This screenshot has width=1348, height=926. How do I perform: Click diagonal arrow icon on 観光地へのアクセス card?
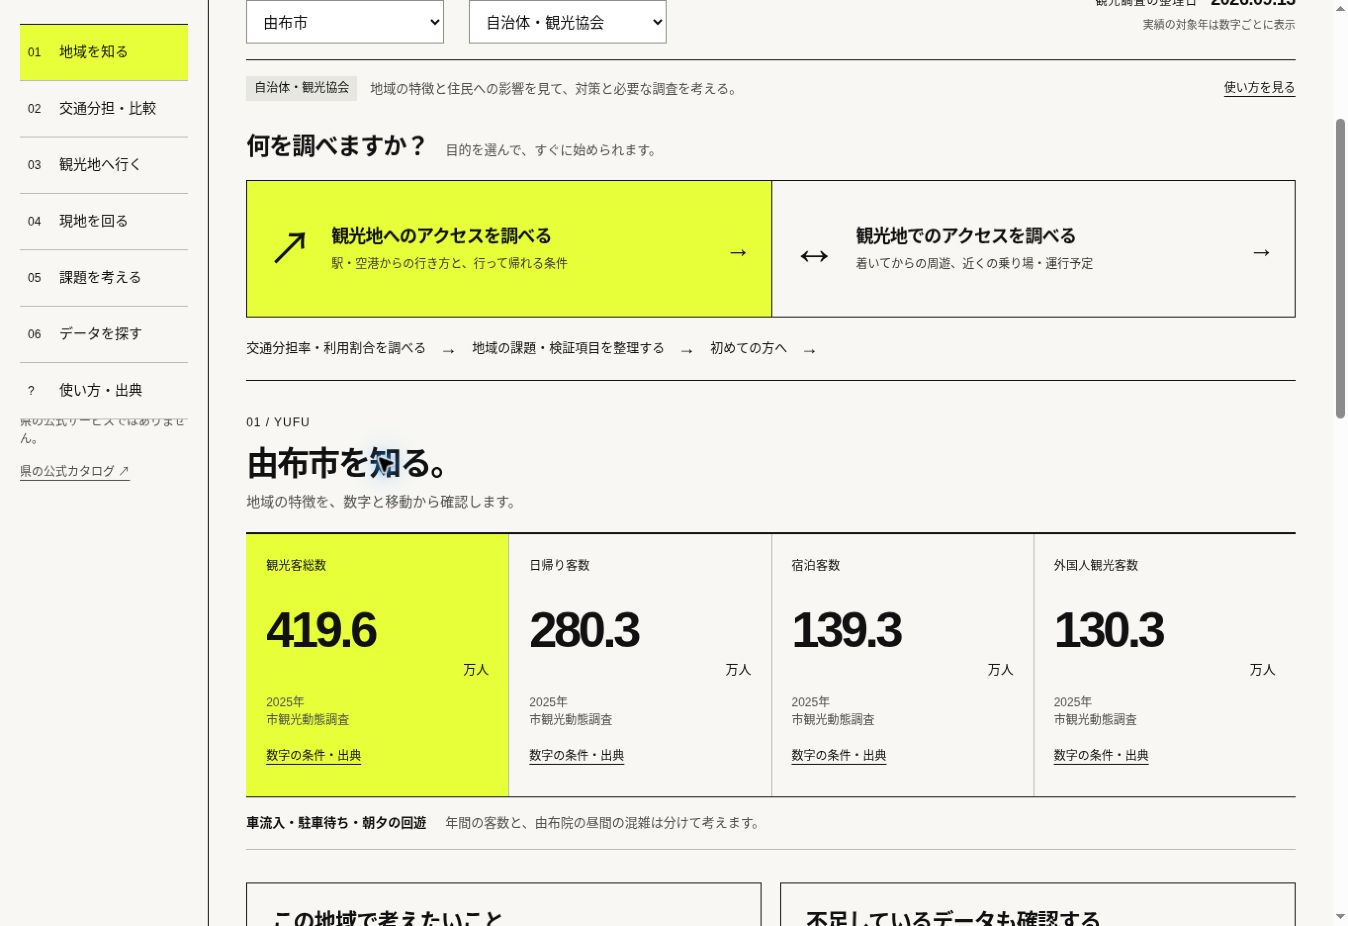coord(290,248)
